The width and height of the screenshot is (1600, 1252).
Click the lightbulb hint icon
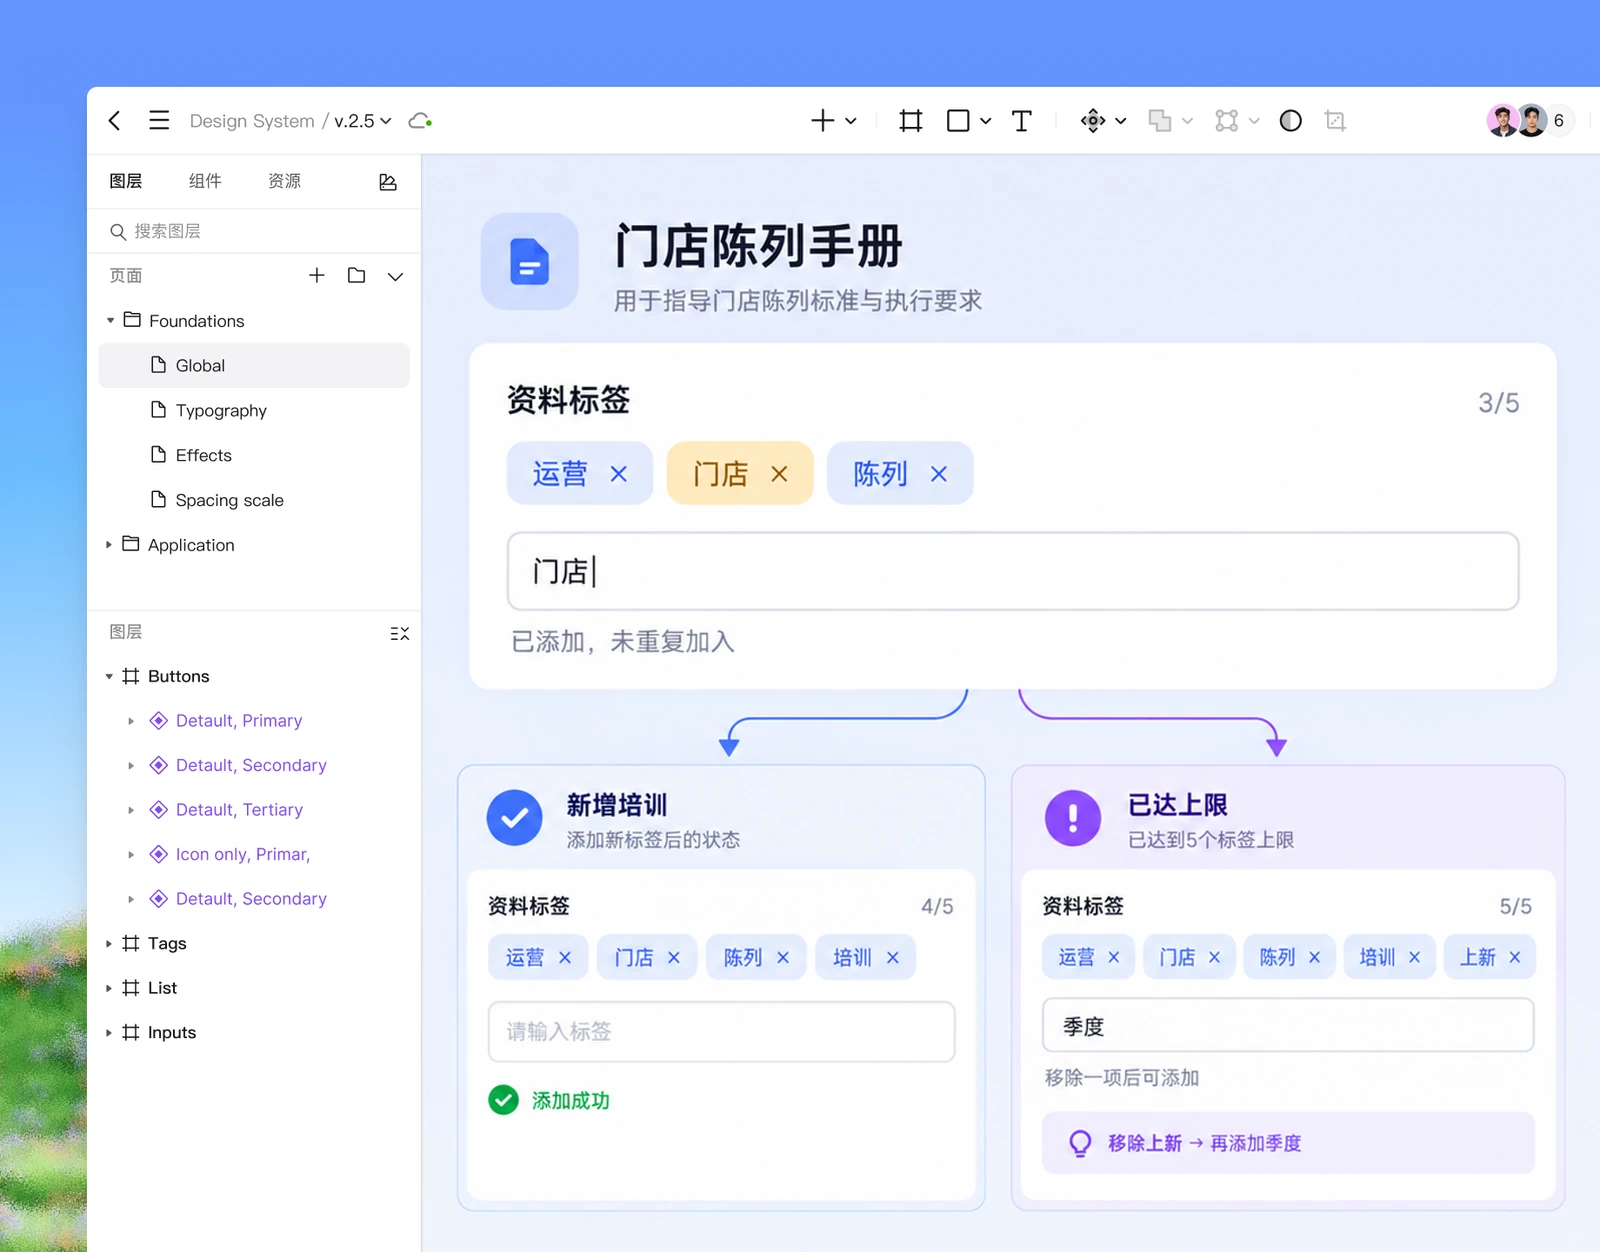click(x=1080, y=1143)
